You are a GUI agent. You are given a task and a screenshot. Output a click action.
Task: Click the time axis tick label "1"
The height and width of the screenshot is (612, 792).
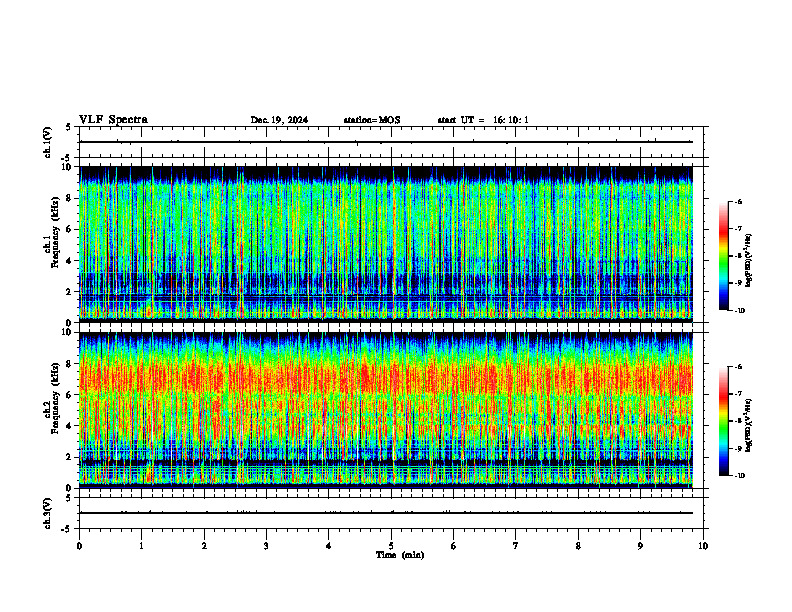tap(141, 546)
